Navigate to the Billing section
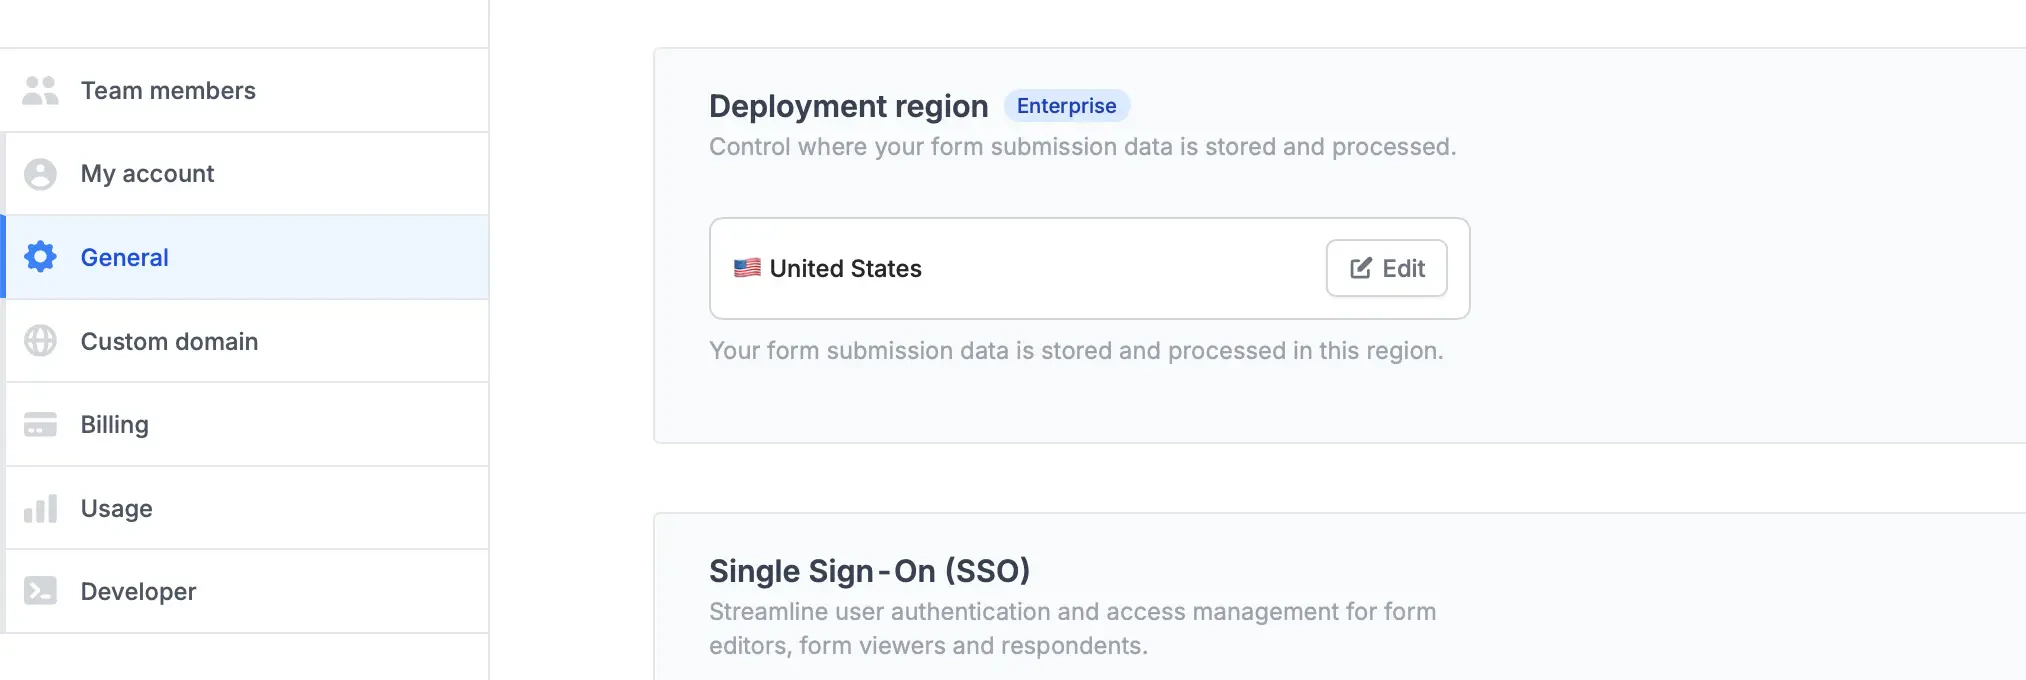 click(x=245, y=425)
